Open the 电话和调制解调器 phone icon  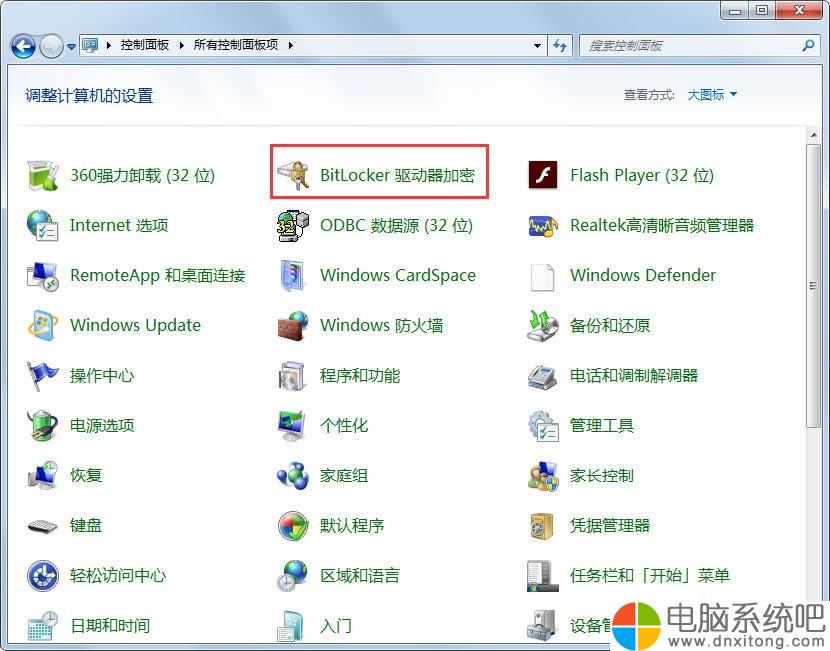[543, 375]
